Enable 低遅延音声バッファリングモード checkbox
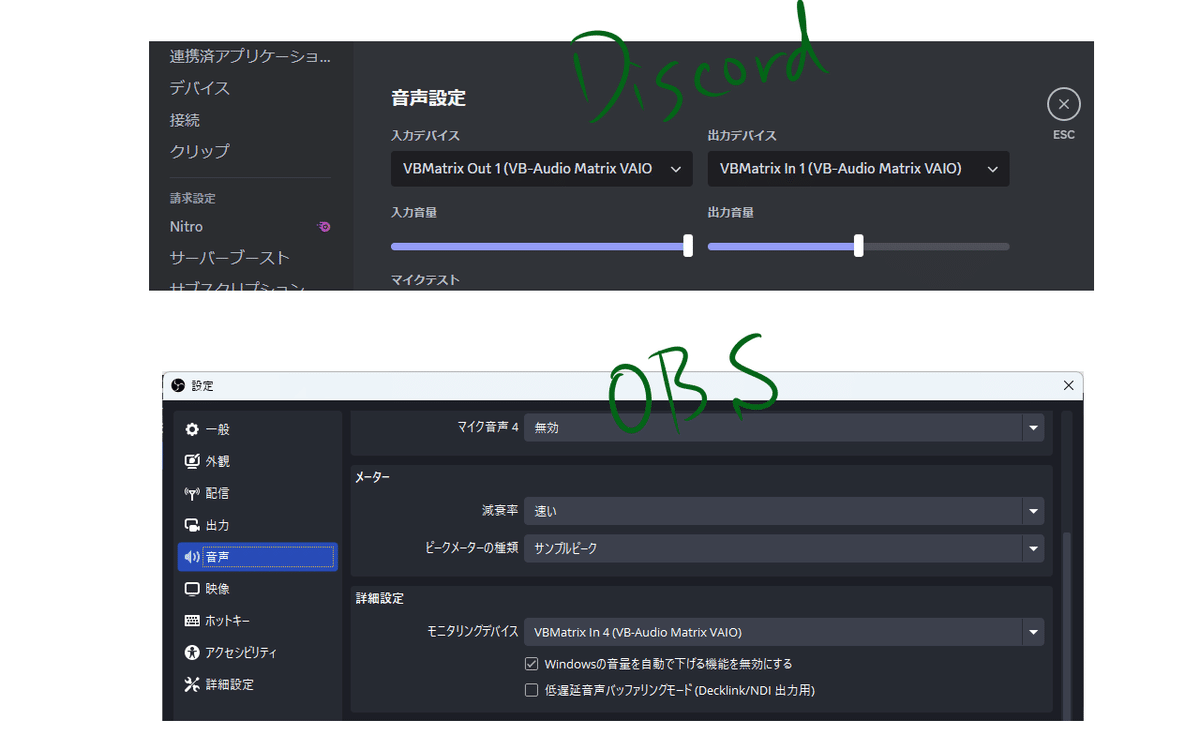 click(531, 689)
